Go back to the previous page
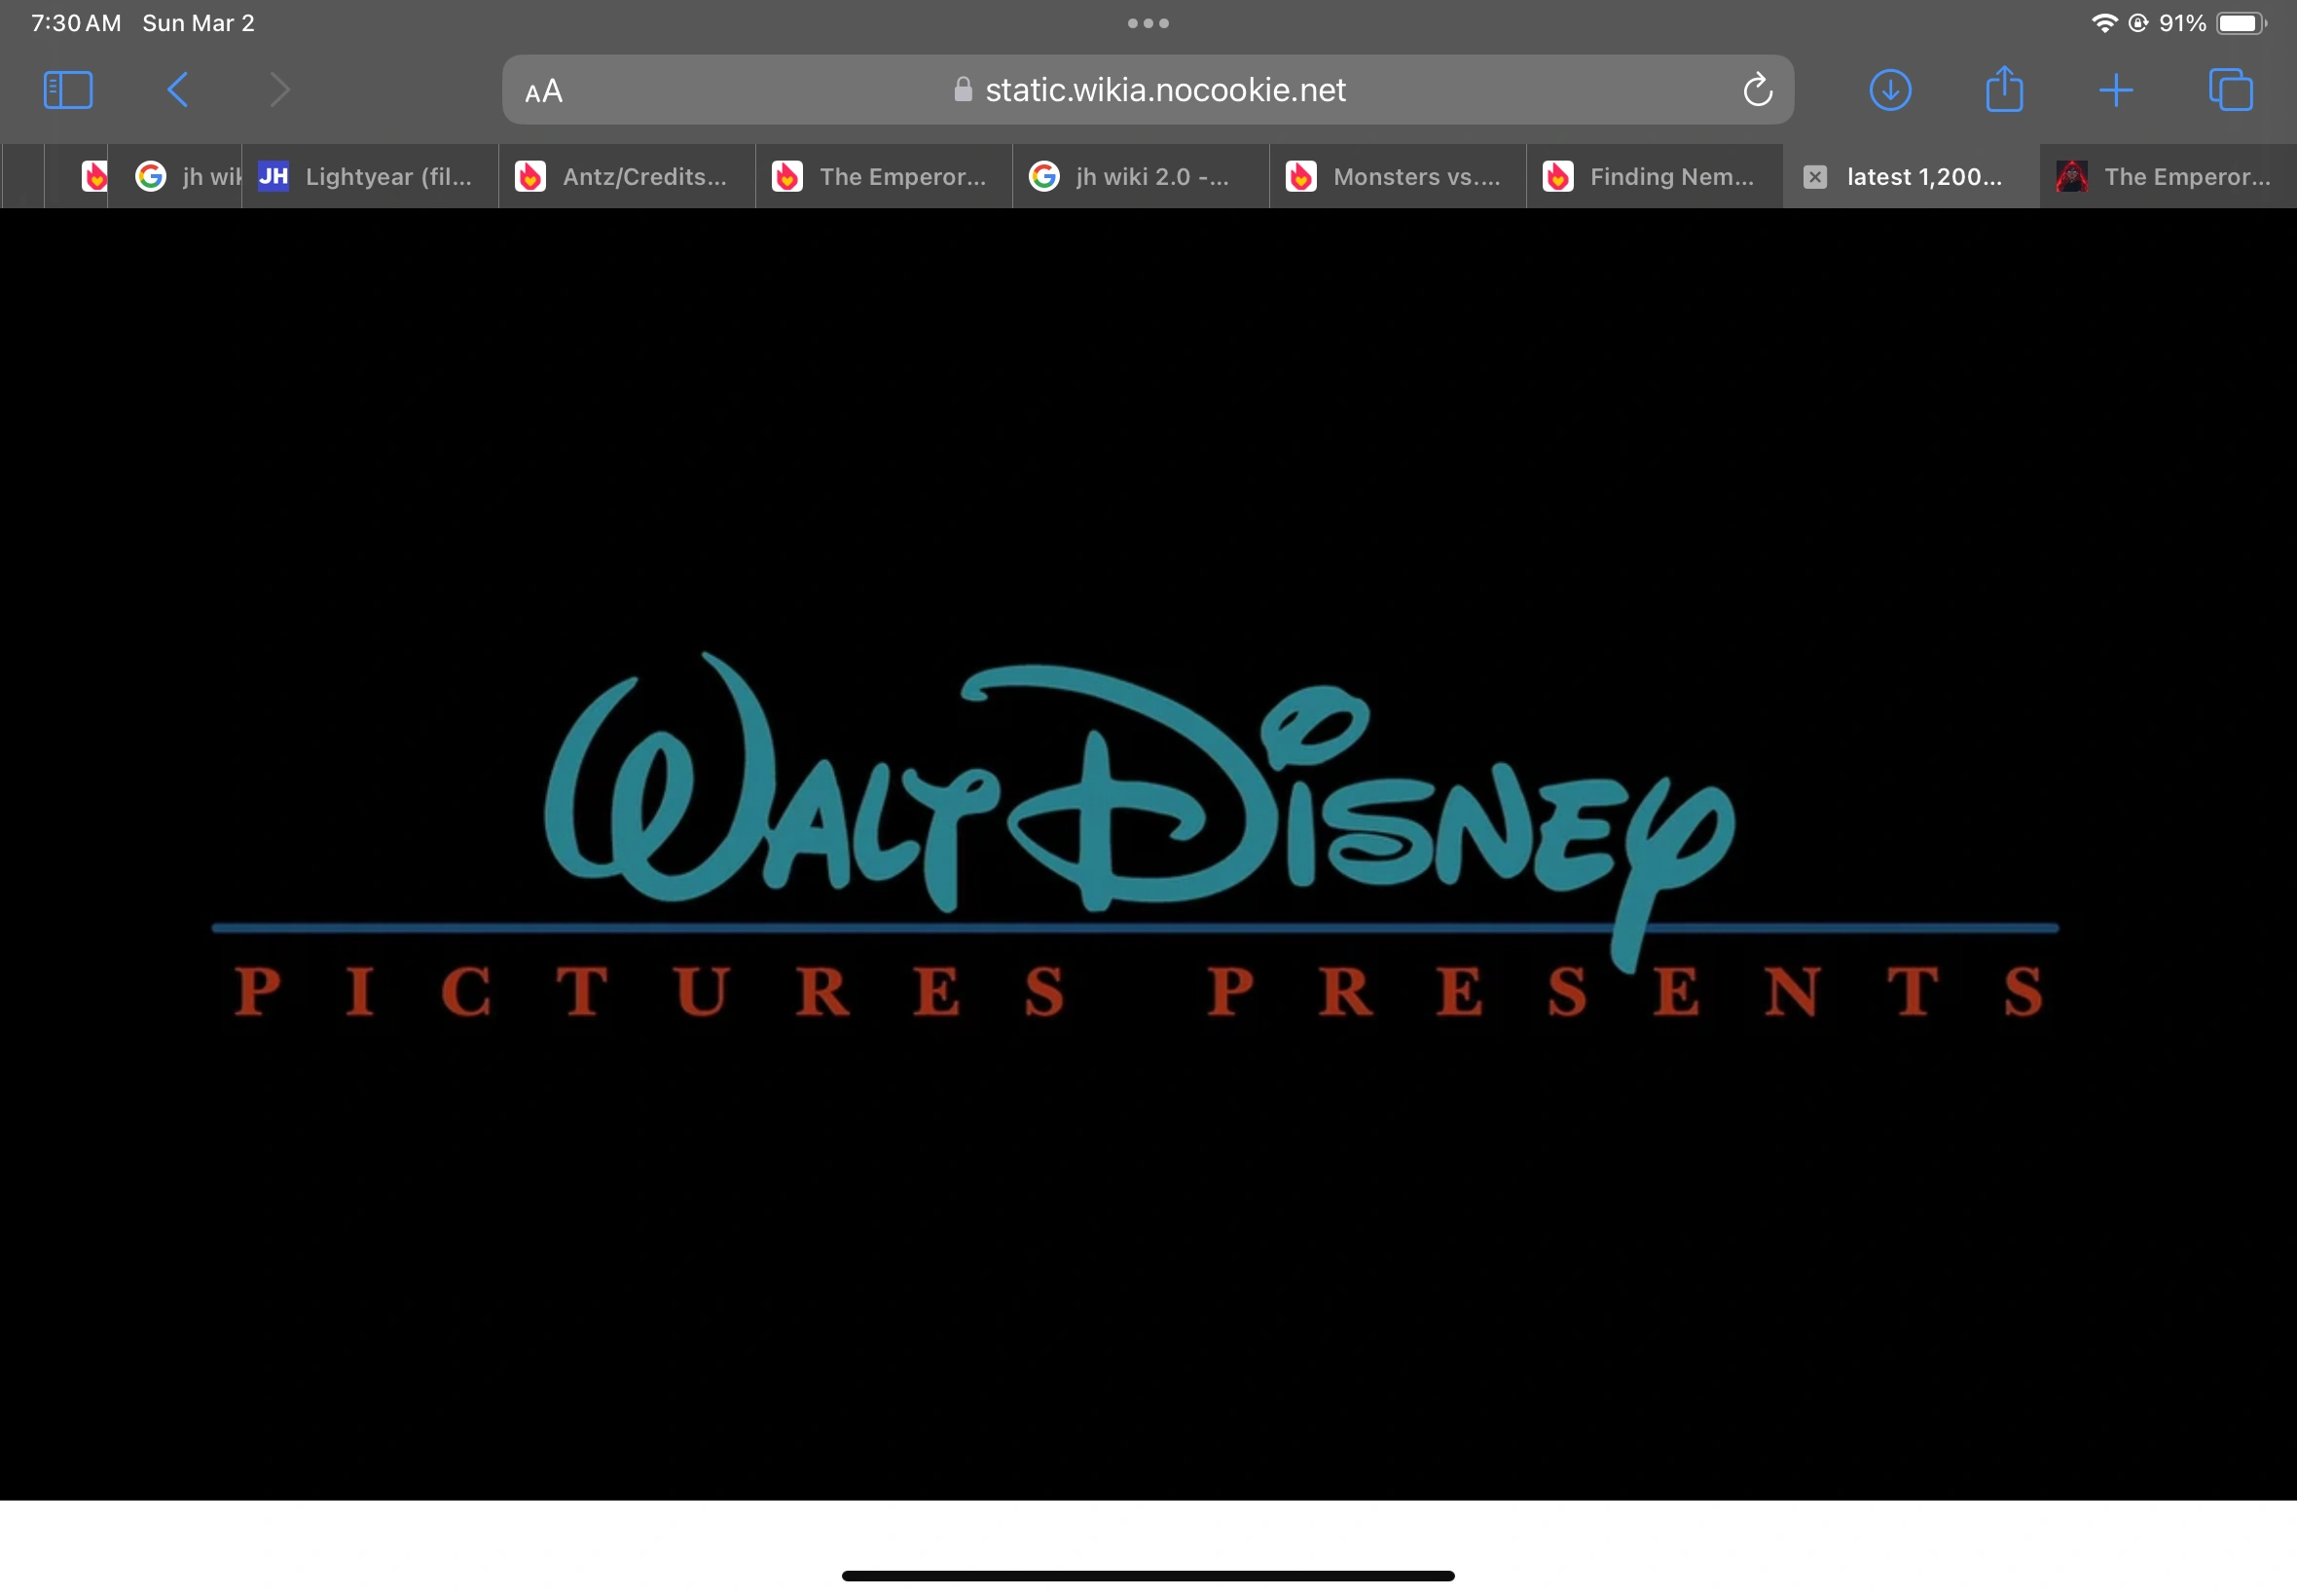The image size is (2297, 1596). [x=177, y=90]
